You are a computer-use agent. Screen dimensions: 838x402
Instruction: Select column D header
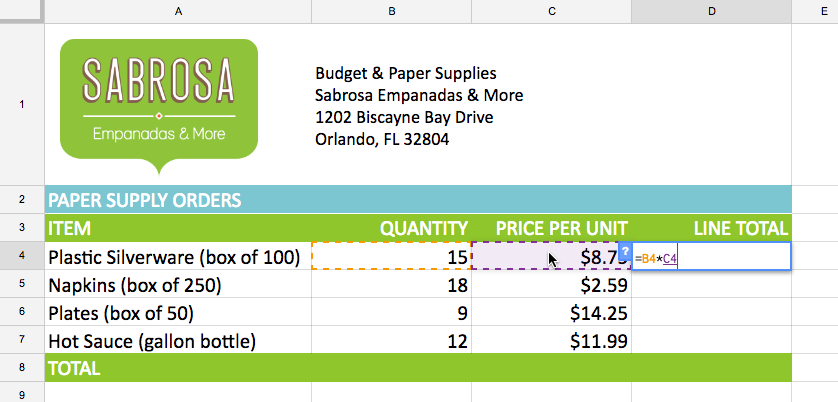pyautogui.click(x=711, y=11)
